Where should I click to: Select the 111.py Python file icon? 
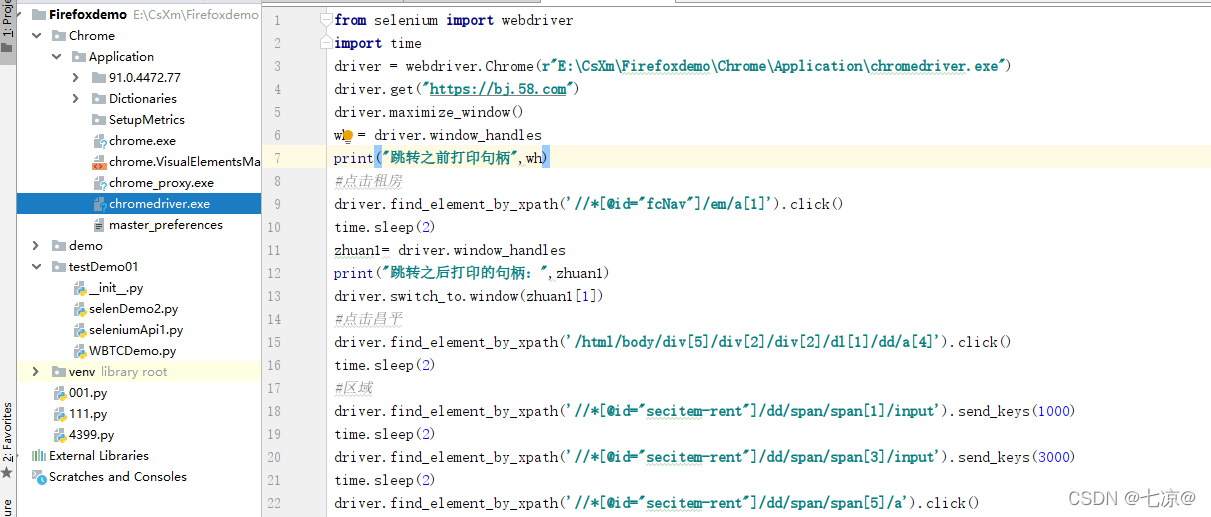point(60,414)
